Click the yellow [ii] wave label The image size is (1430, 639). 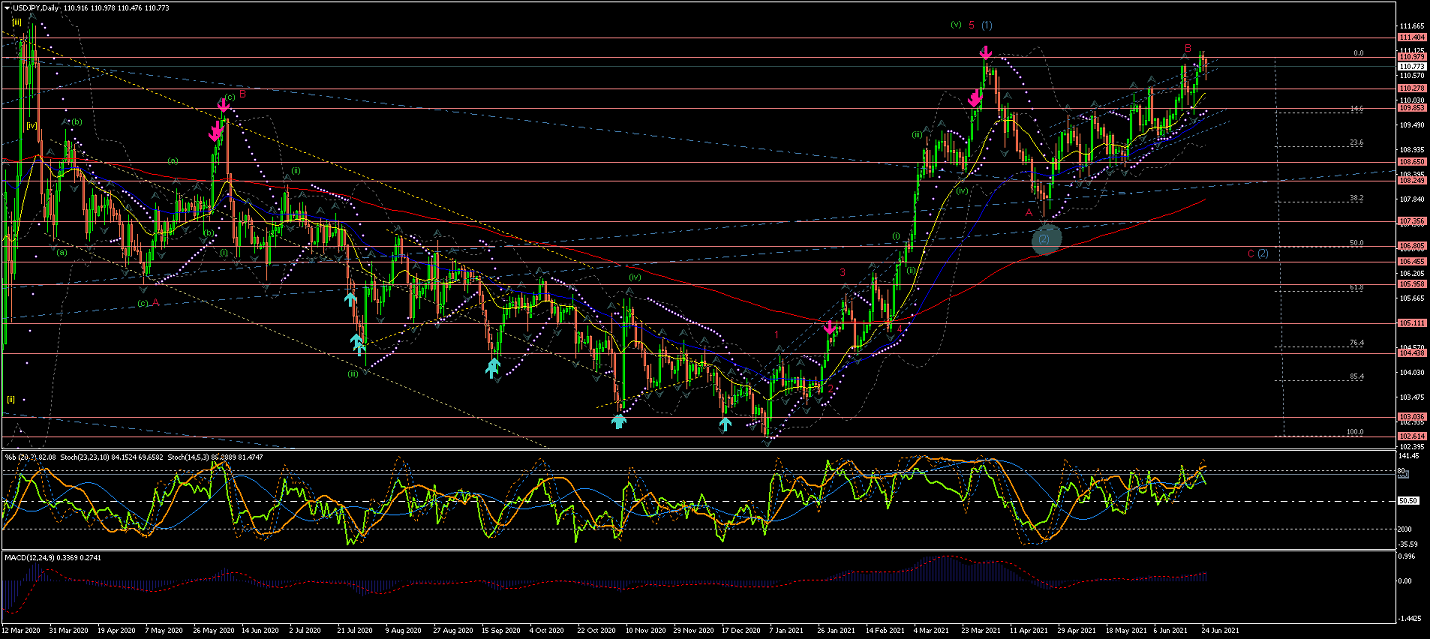(x=11, y=399)
